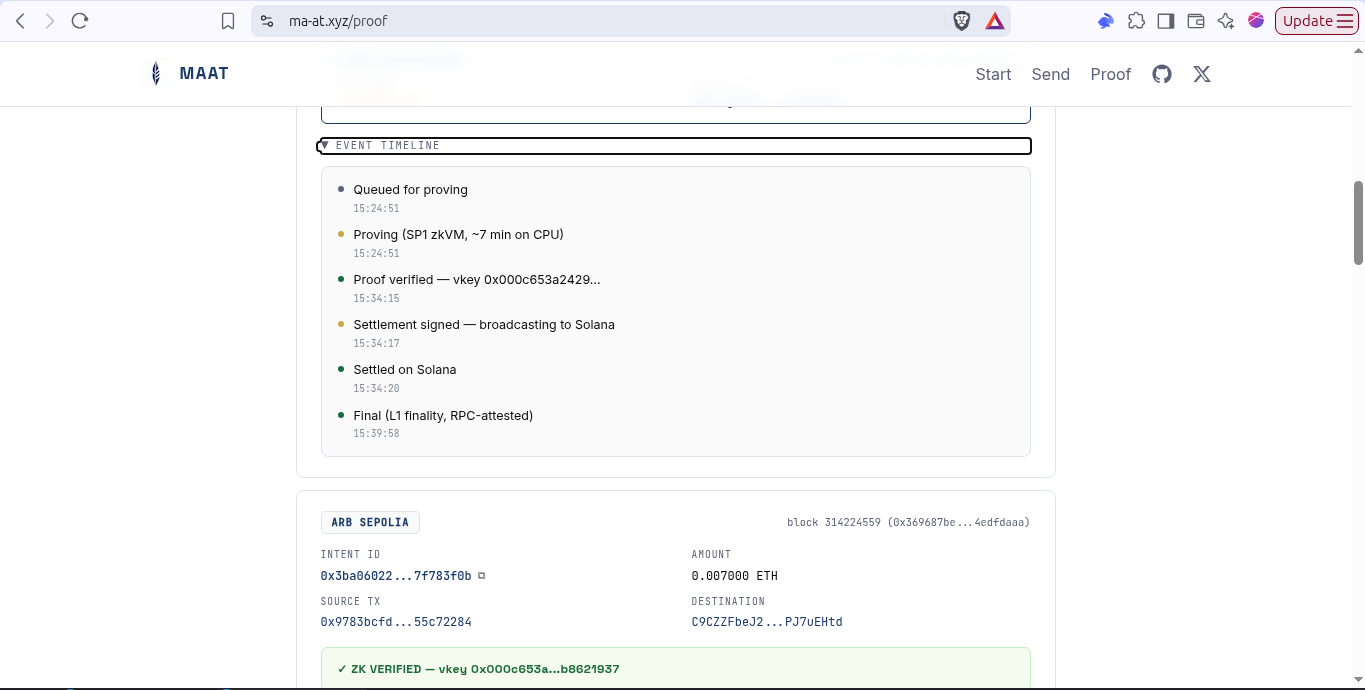This screenshot has height=690, width=1365.
Task: Select "Proof verified — vkey" timeline entry
Action: [477, 280]
